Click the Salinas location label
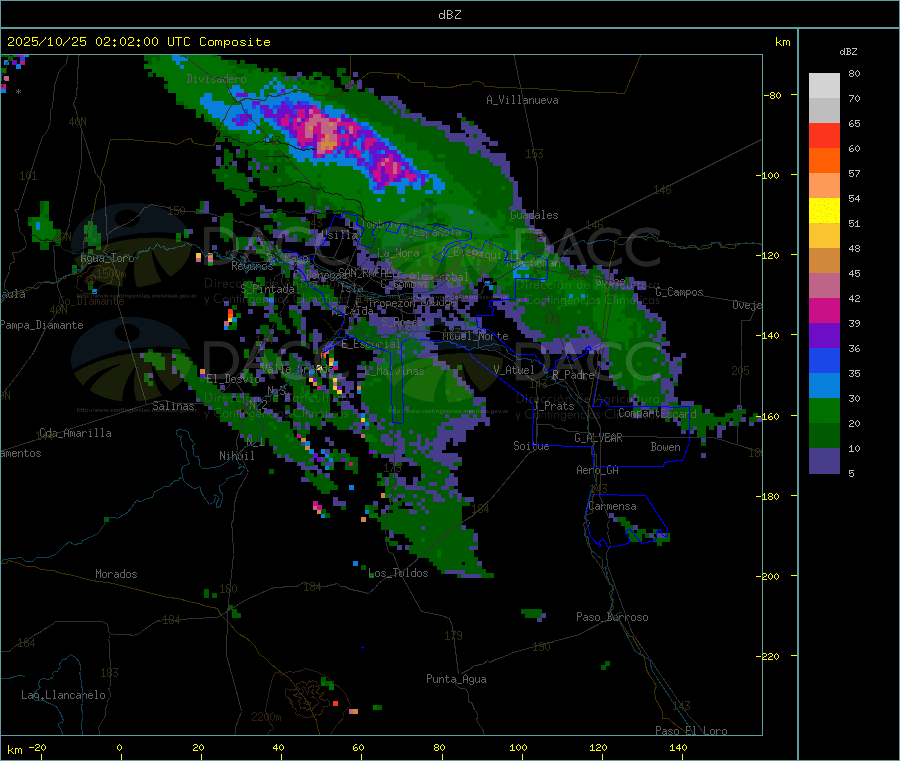The width and height of the screenshot is (900, 761). (173, 406)
